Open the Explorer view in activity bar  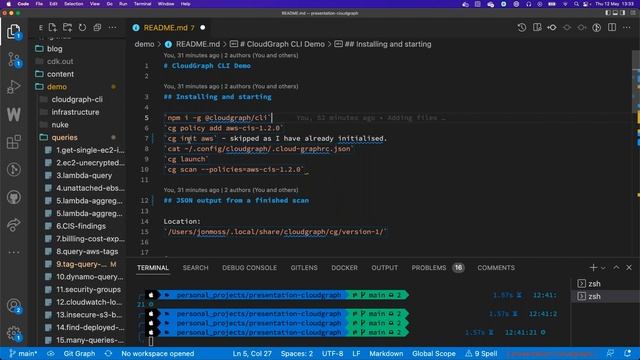tap(13, 31)
